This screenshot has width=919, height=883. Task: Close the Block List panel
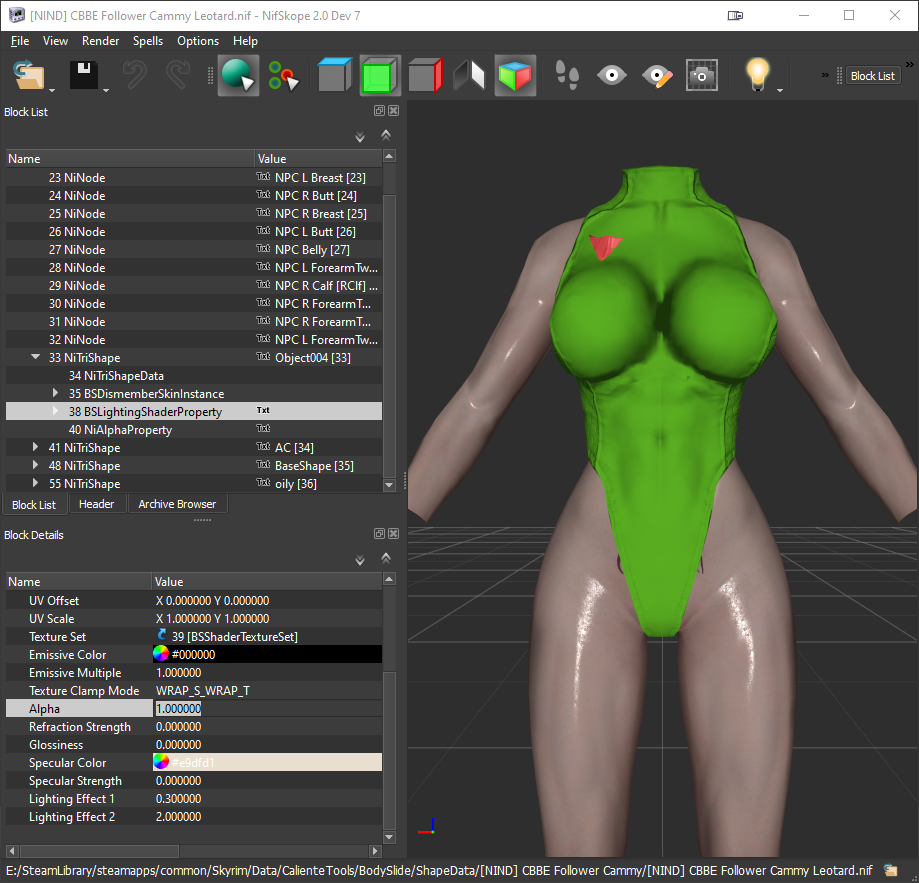pos(394,110)
